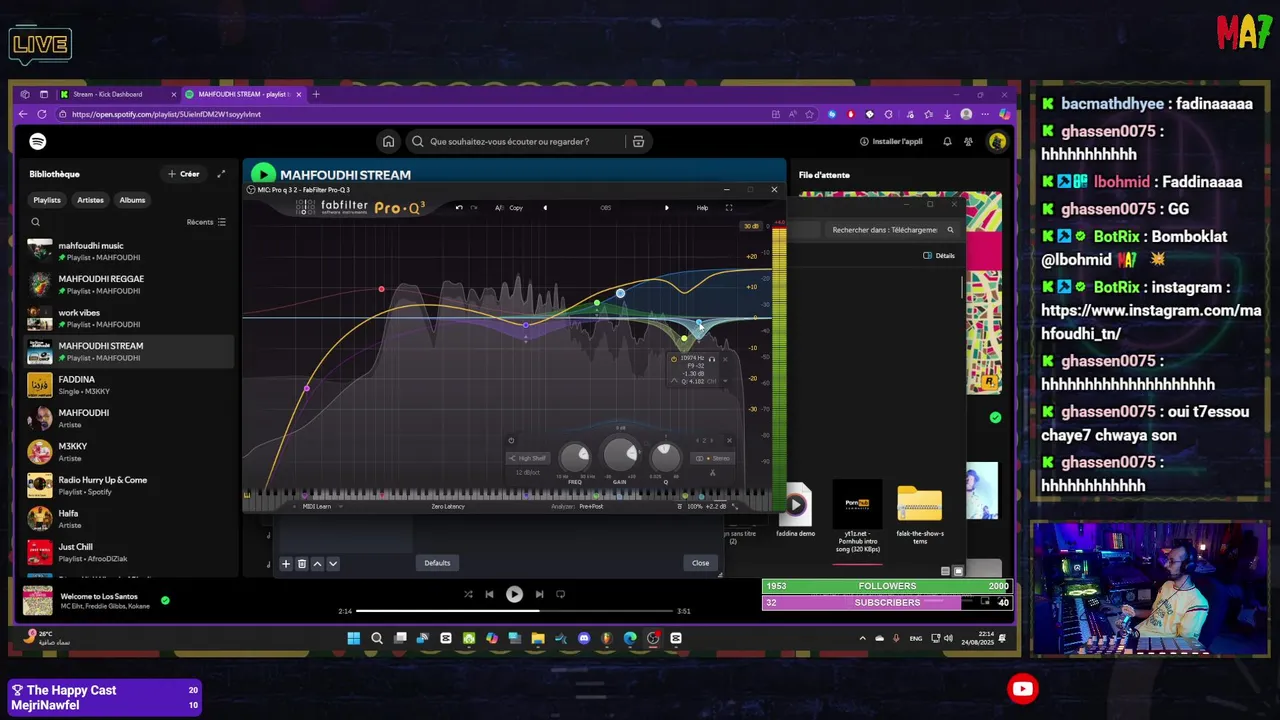
Task: Click the Spotify search field
Action: pyautogui.click(x=515, y=141)
